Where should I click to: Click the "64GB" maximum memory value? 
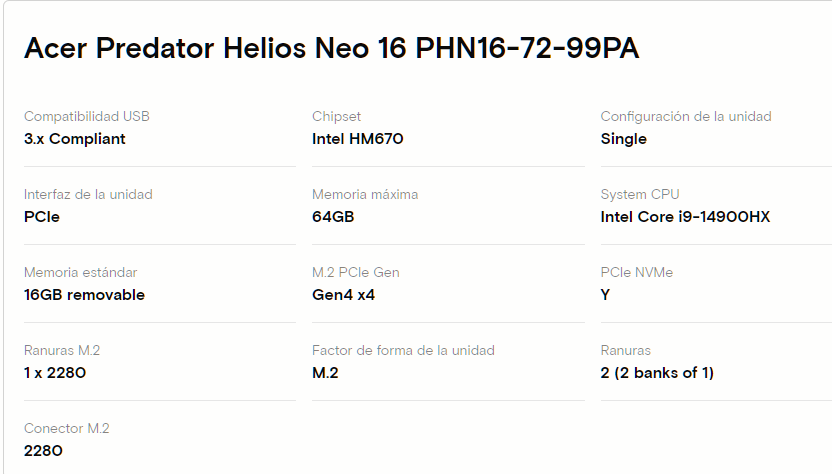[334, 217]
